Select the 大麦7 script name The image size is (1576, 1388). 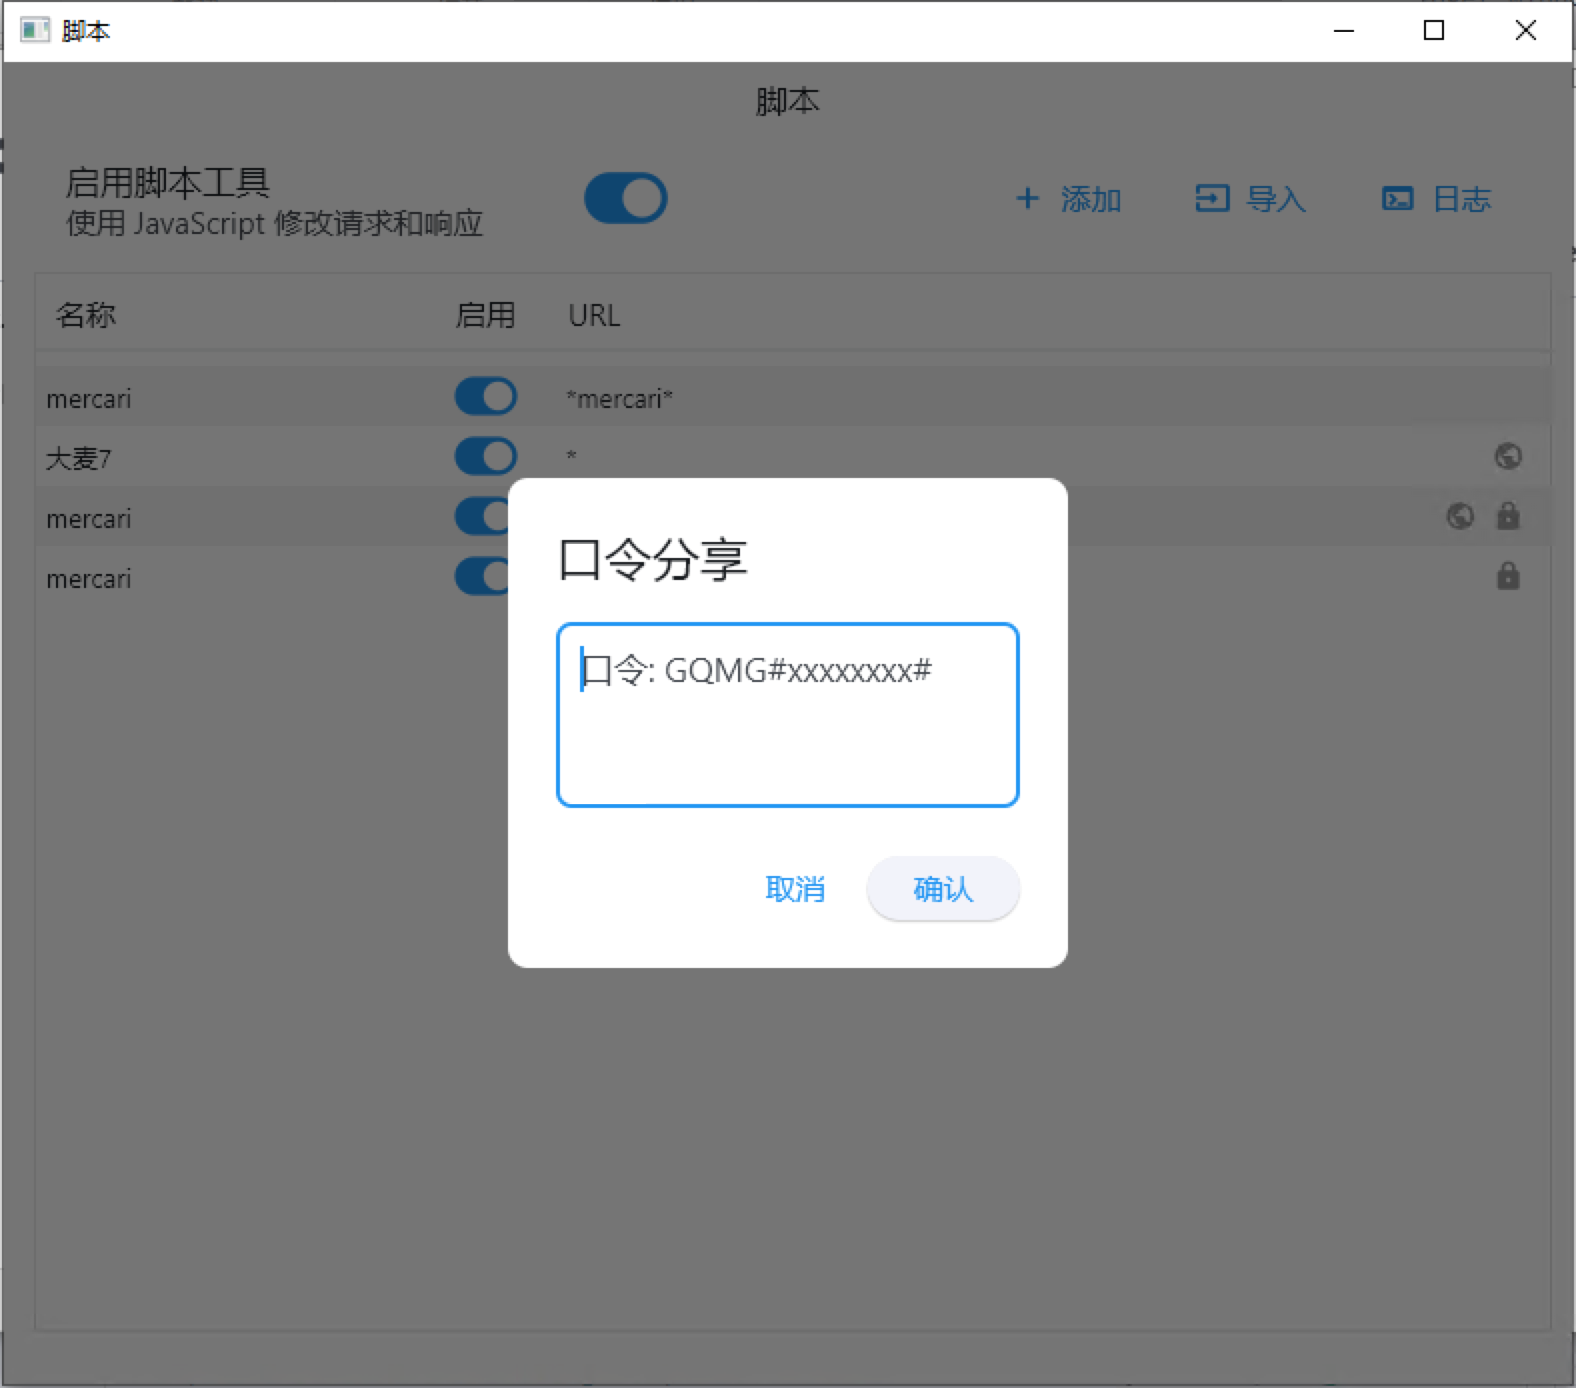click(78, 458)
